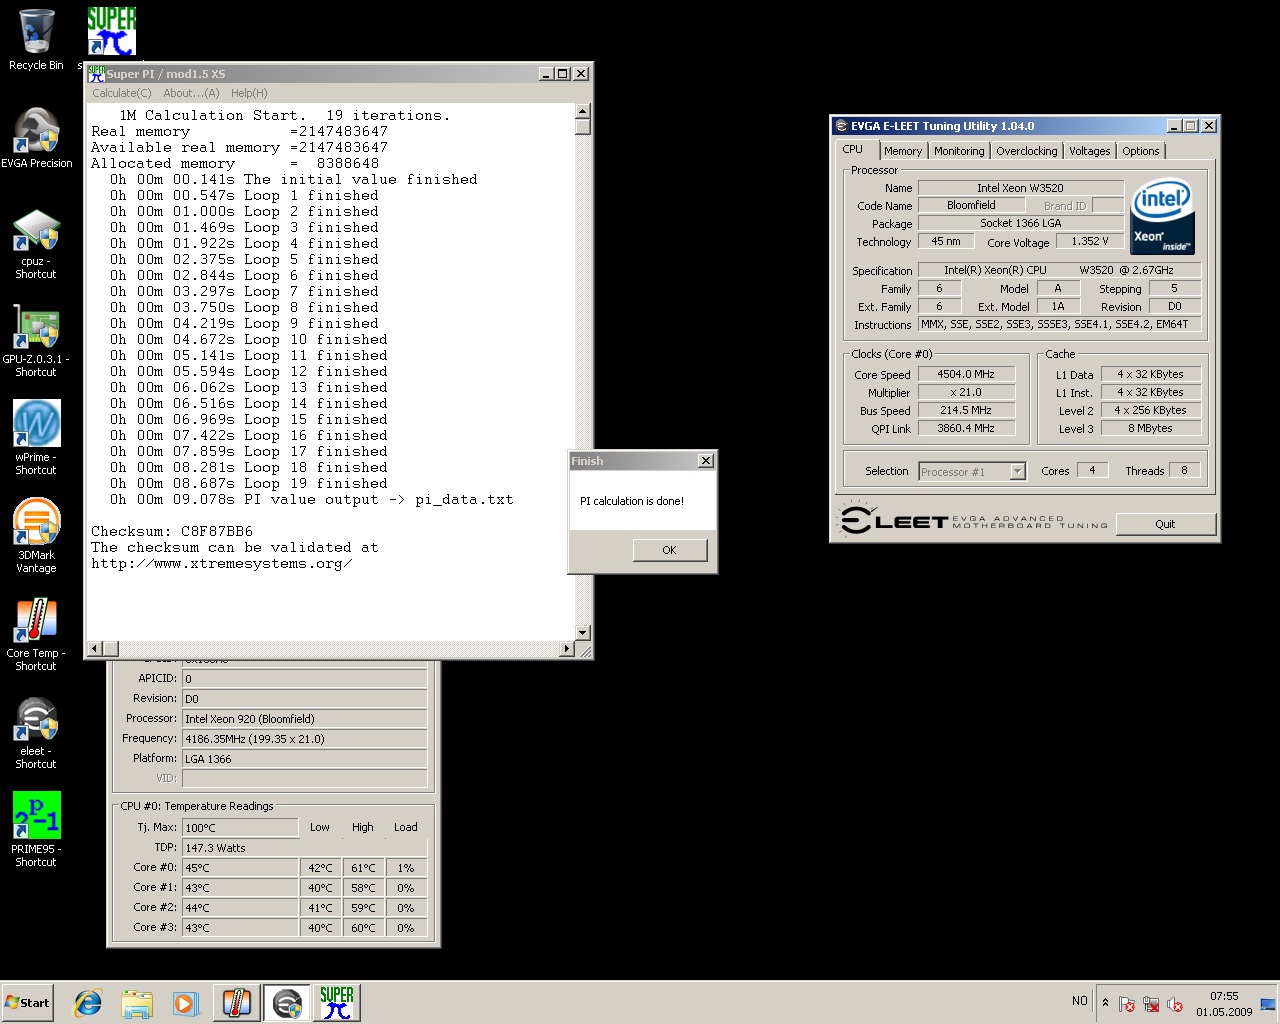The width and height of the screenshot is (1280, 1024).
Task: Select the CPU tab in E-LEET
Action: point(853,149)
